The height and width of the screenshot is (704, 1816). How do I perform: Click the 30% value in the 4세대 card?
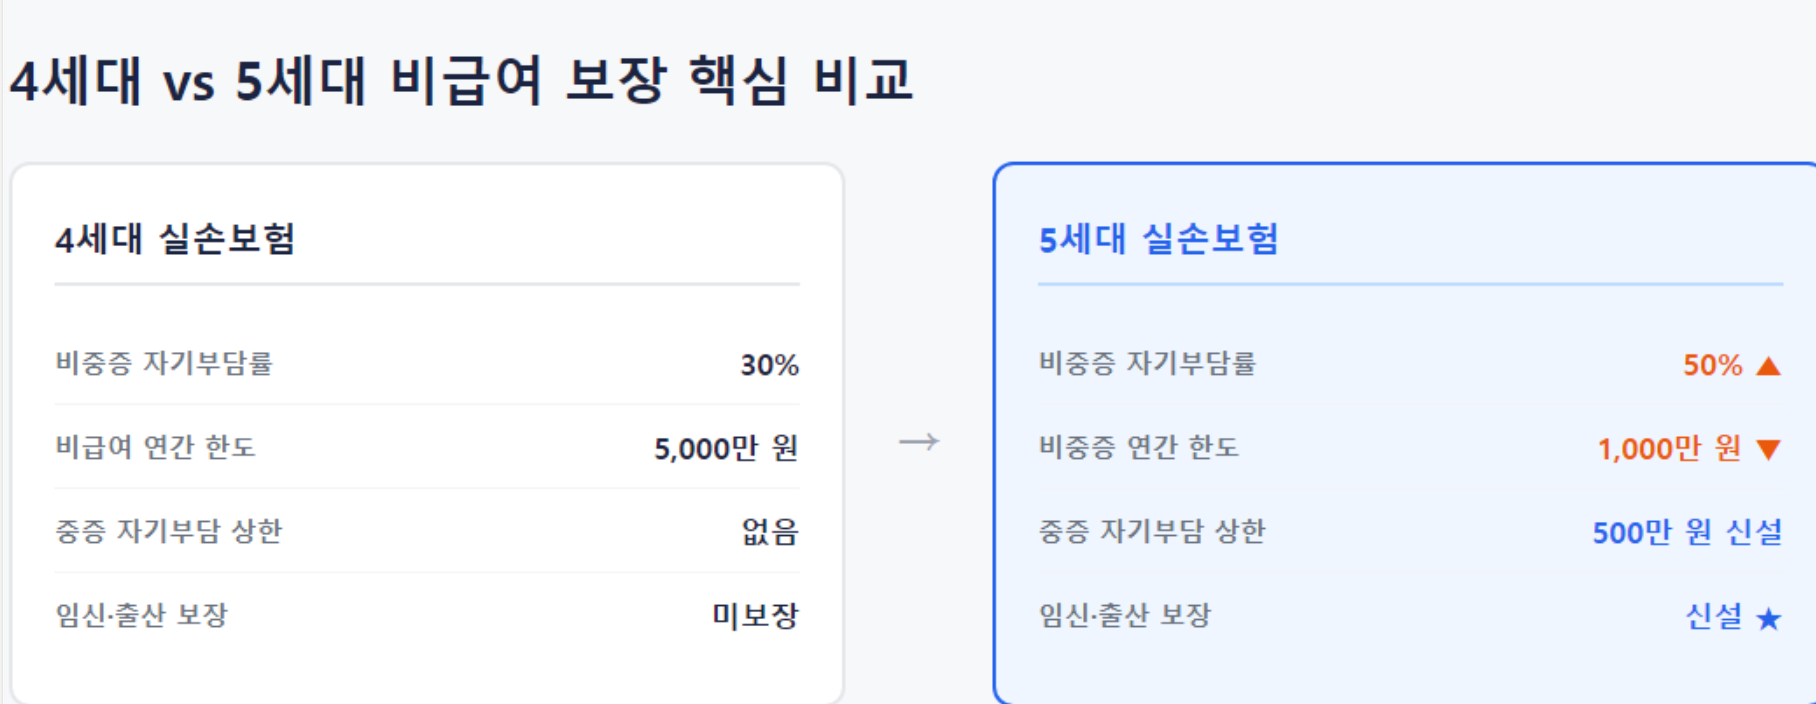[x=769, y=365]
